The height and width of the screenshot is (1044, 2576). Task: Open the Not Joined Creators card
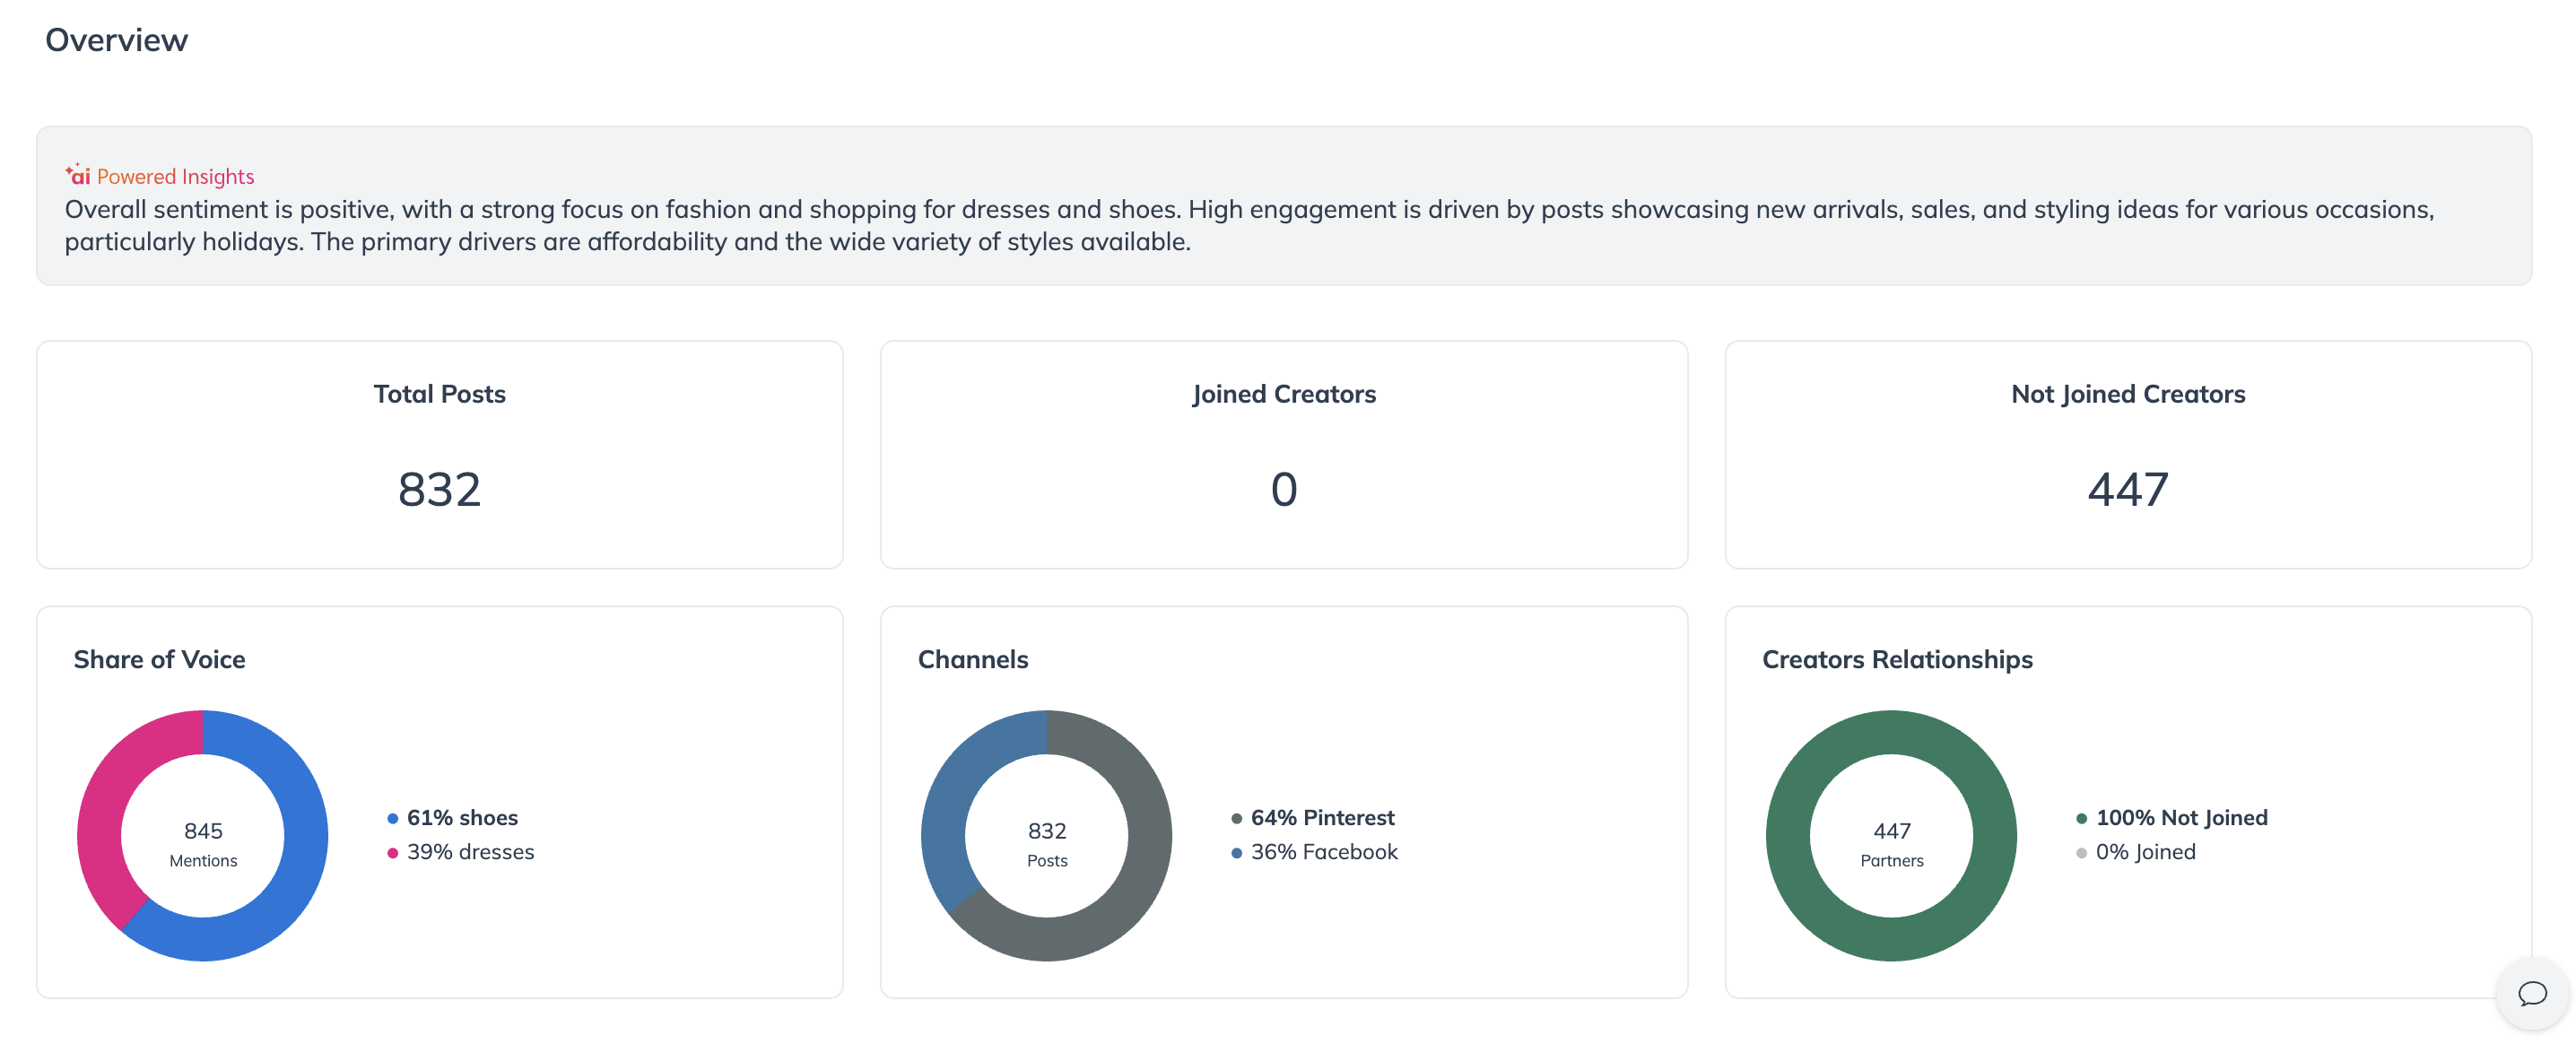(2127, 454)
